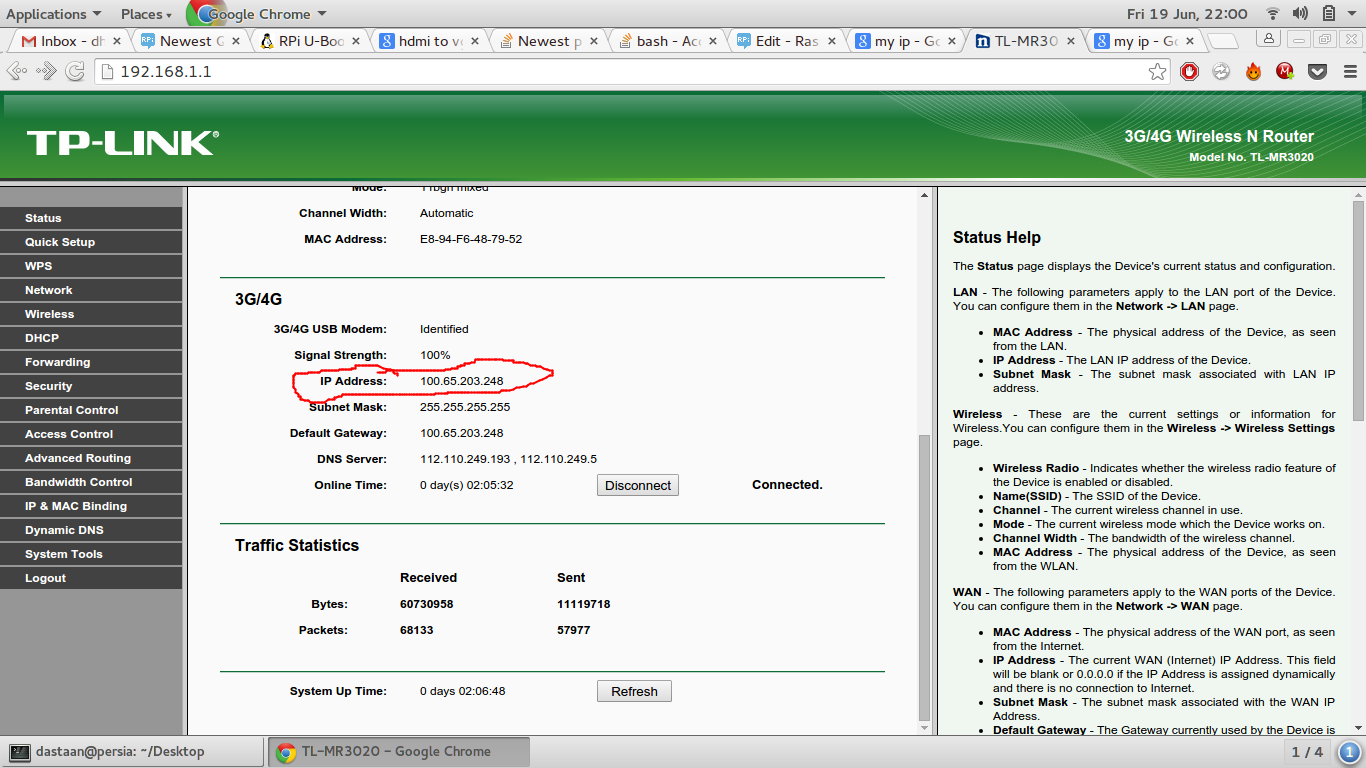
Task: Click the workspace switcher showing 1 / 4
Action: click(1307, 752)
